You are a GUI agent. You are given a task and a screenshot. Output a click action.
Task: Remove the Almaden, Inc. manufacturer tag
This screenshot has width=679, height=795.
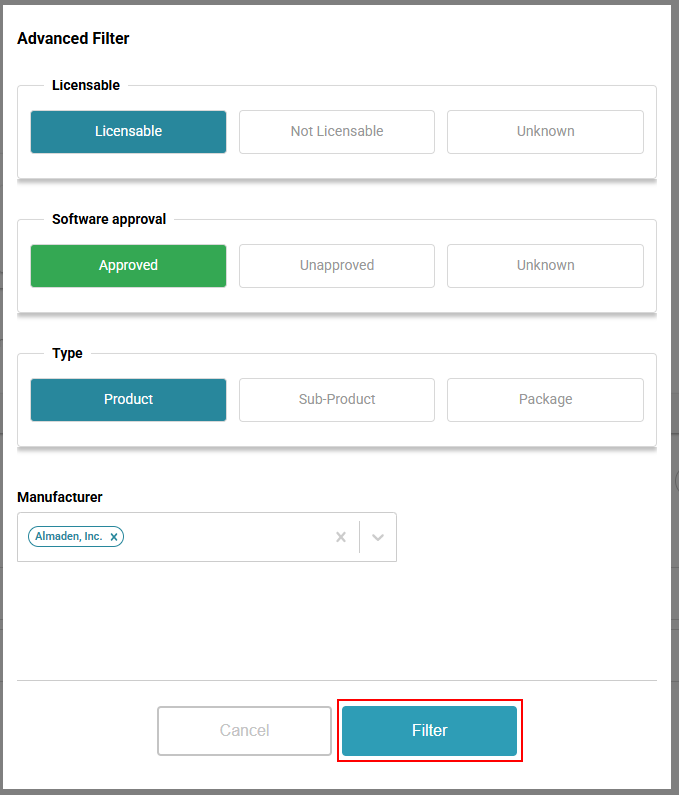pos(114,537)
